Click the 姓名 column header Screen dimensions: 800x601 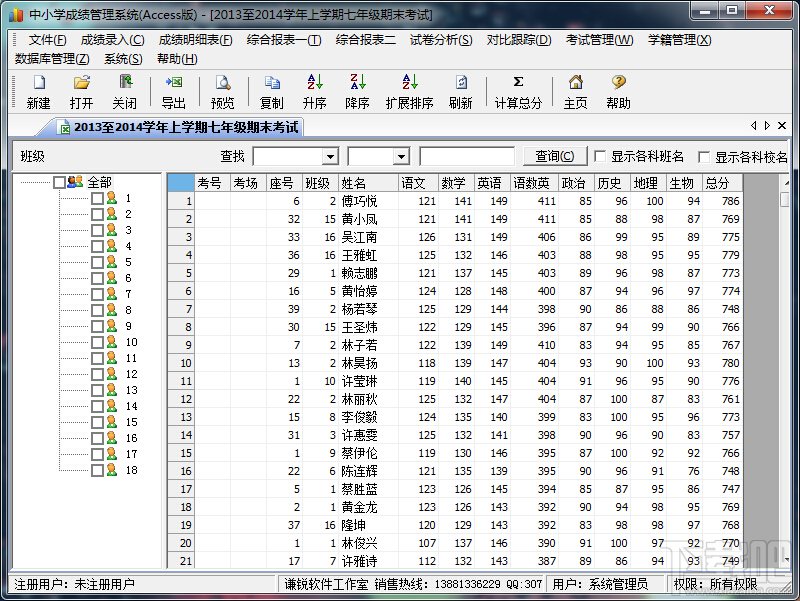tap(368, 183)
